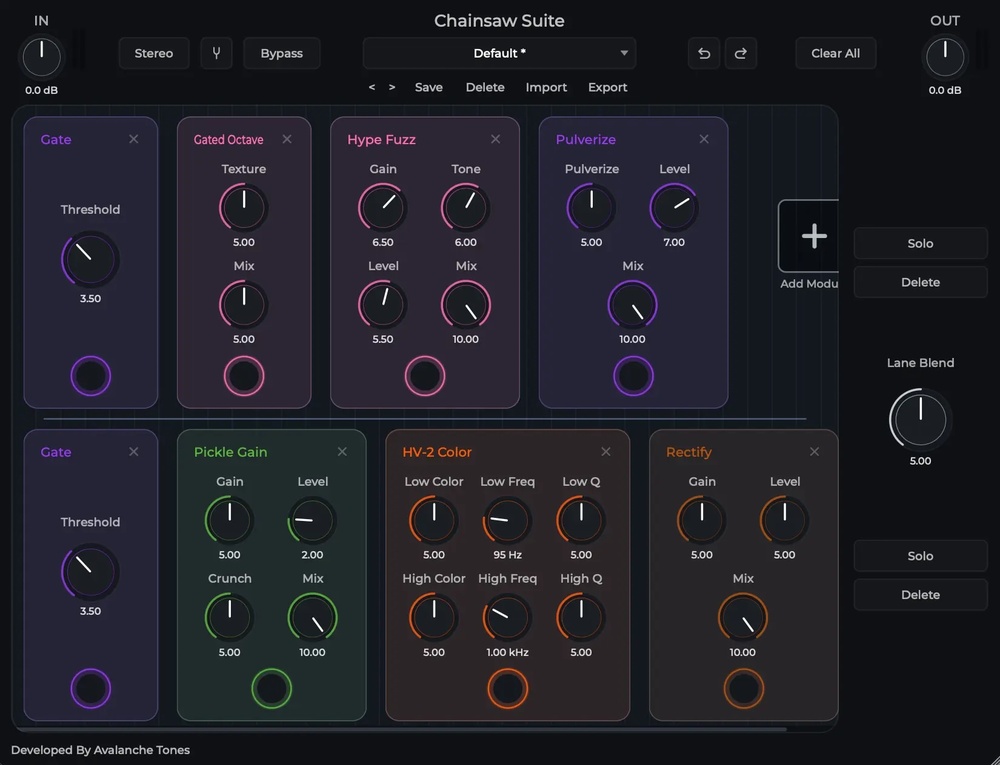Click the HV-2 High Q knob
The image size is (1000, 765).
pyautogui.click(x=581, y=617)
